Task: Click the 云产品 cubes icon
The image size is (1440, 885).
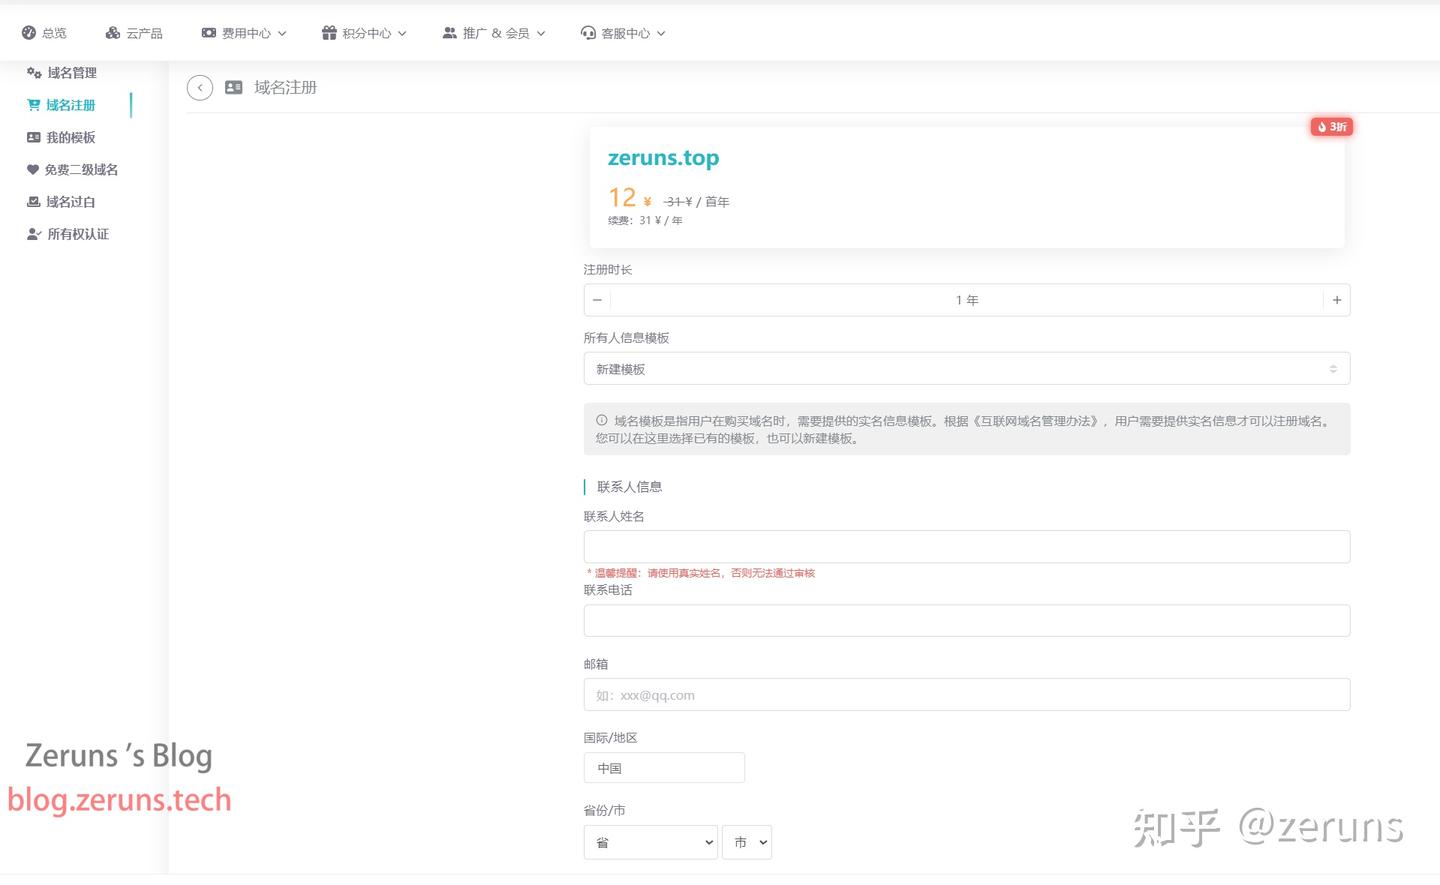Action: (113, 33)
